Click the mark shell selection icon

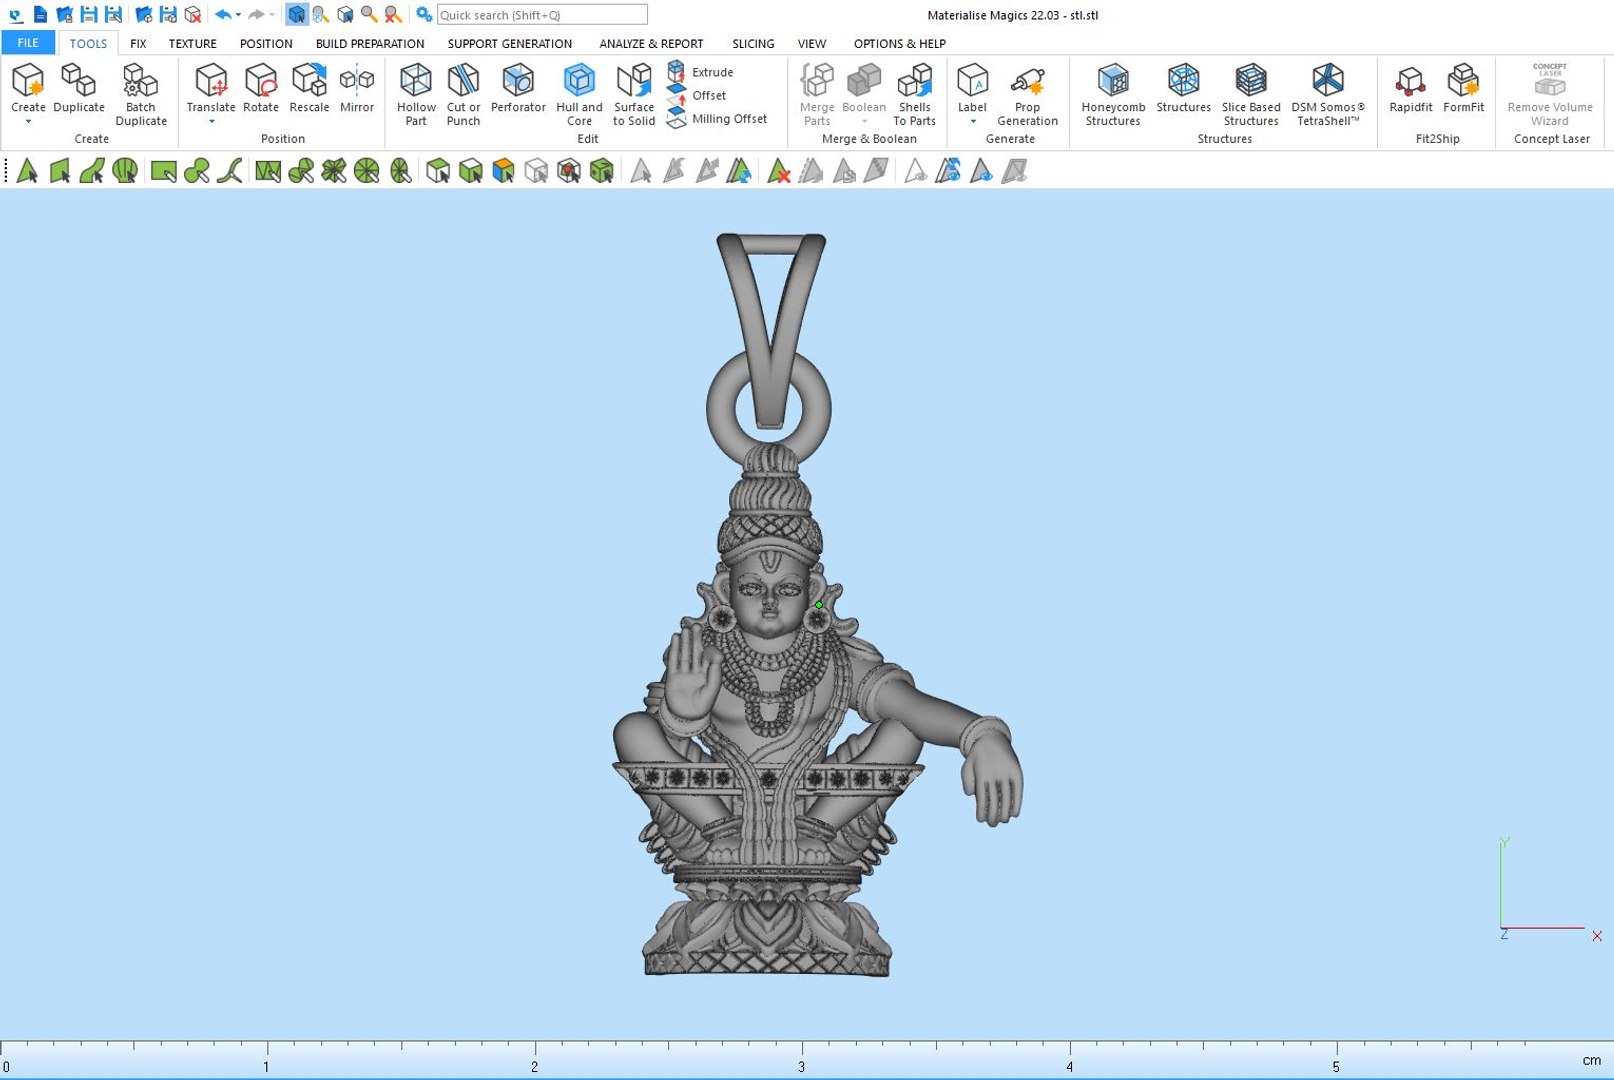click(x=125, y=171)
